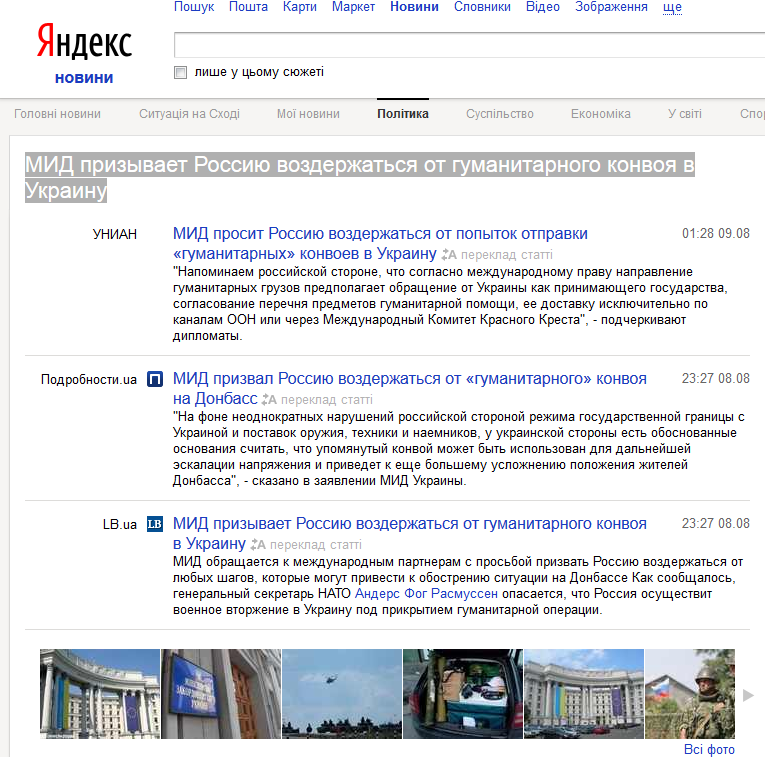This screenshot has width=765, height=757.
Task: Click the Подробности.ua source name
Action: coord(89,379)
